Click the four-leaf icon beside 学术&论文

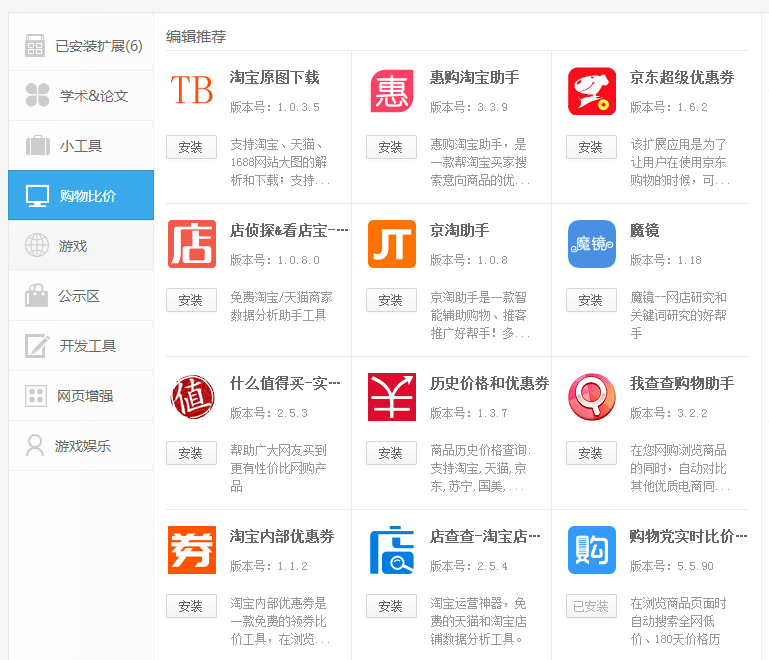pos(37,95)
